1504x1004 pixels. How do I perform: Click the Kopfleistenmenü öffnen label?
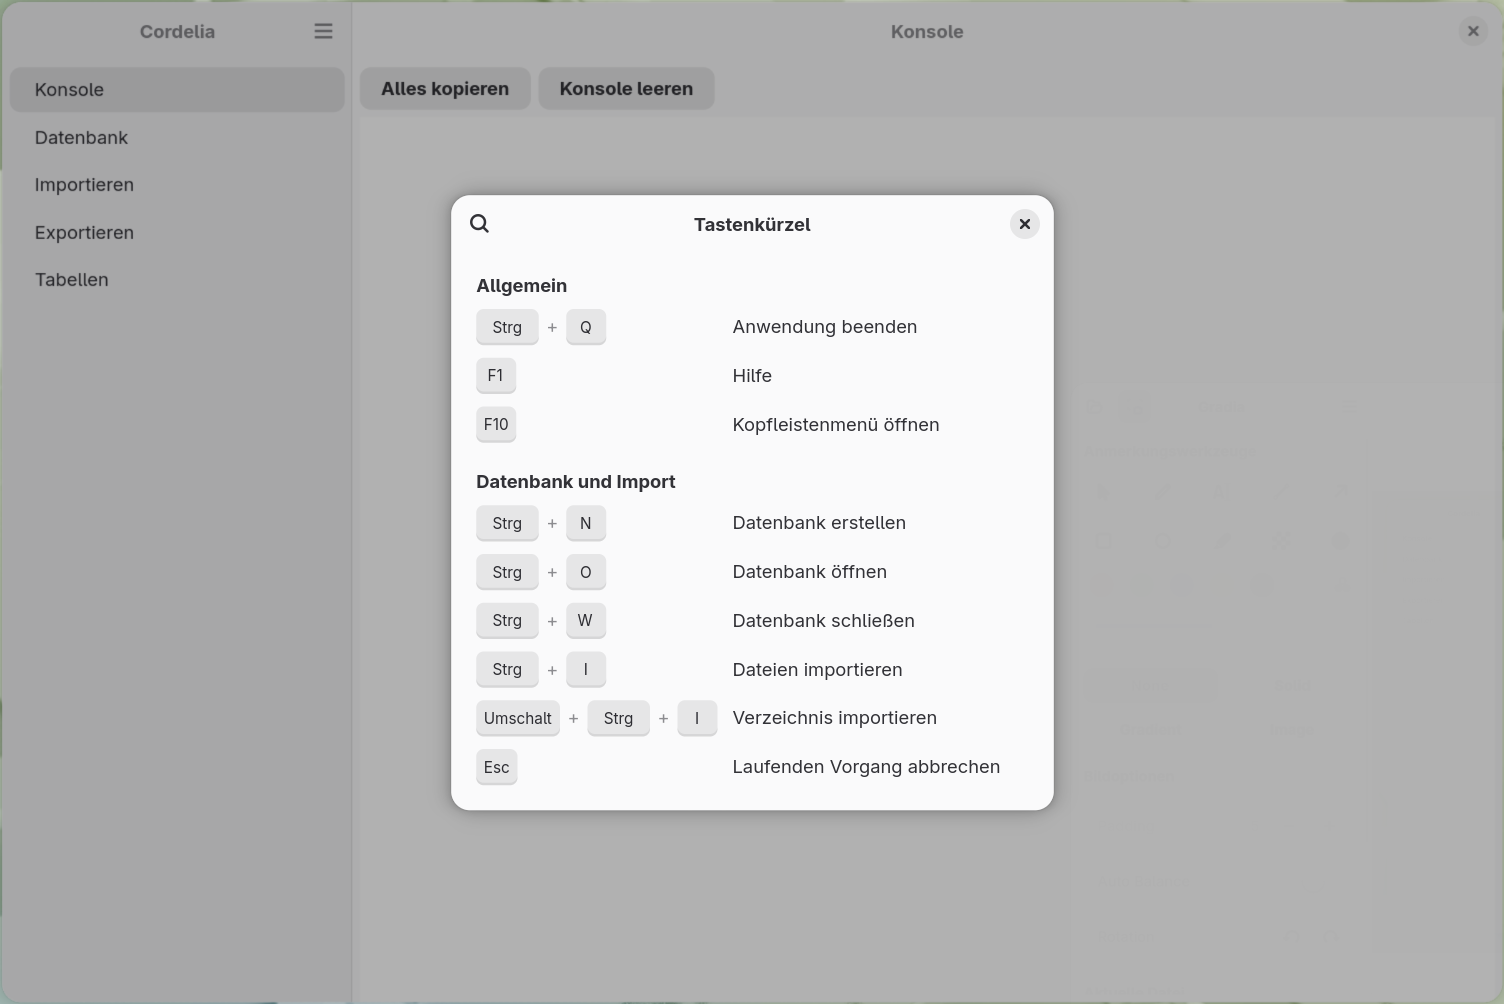(836, 425)
